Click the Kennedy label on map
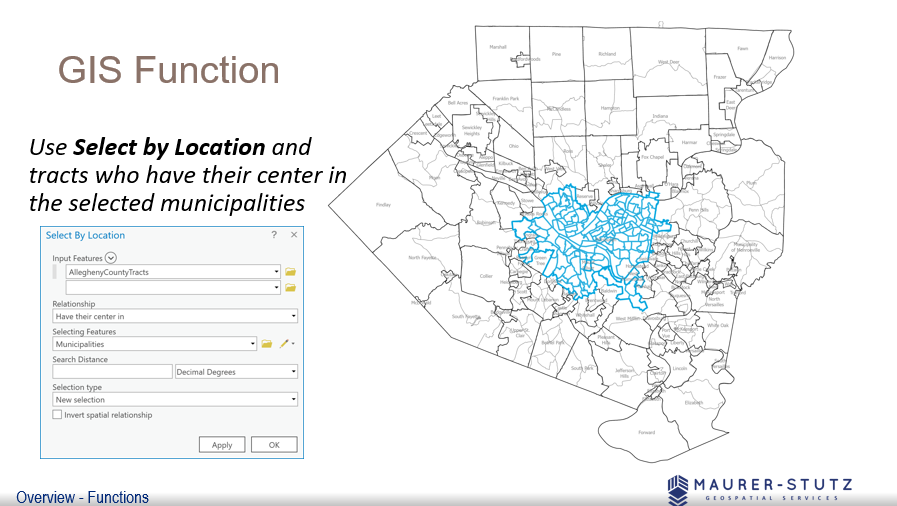Image resolution: width=897 pixels, height=506 pixels. (x=506, y=203)
